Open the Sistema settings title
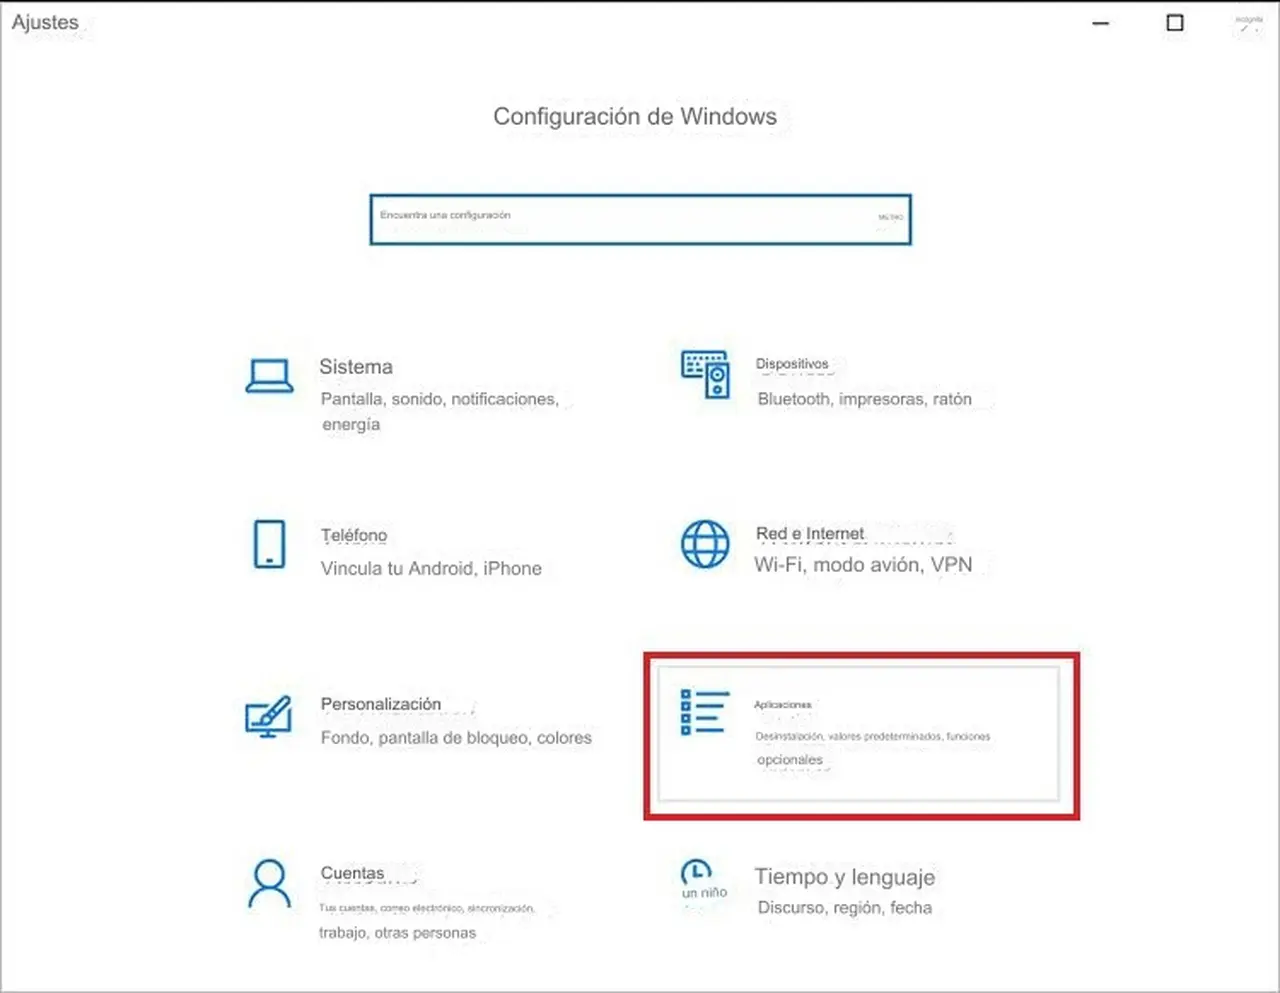Screen dimensions: 1280x993 (356, 367)
